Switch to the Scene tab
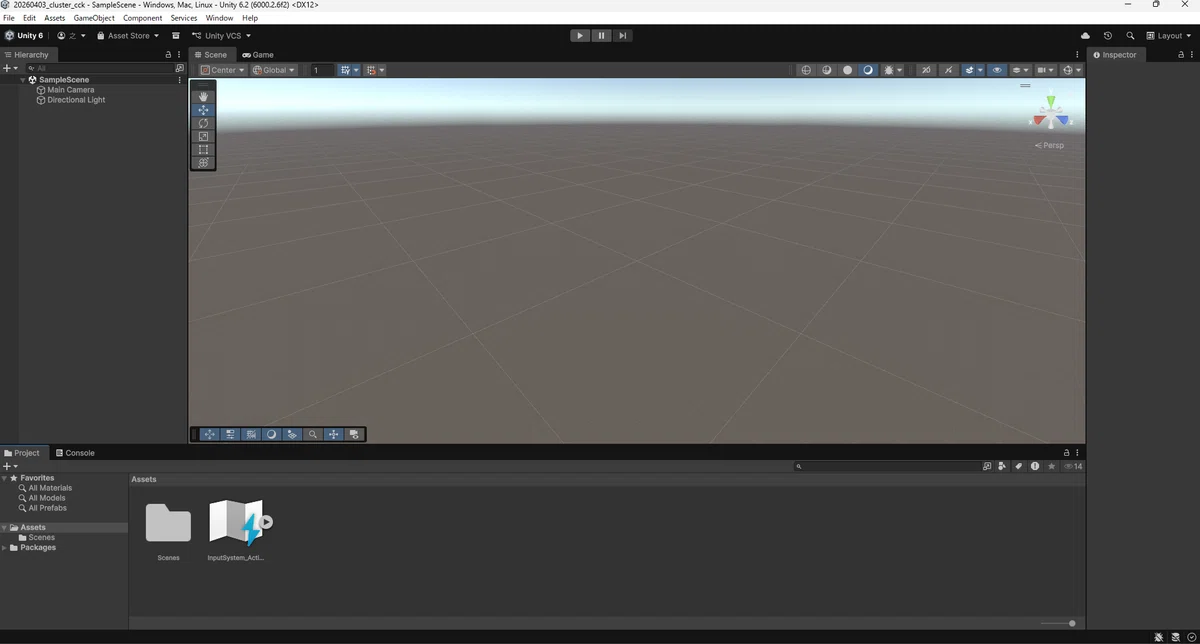The width and height of the screenshot is (1200, 644). coord(211,55)
